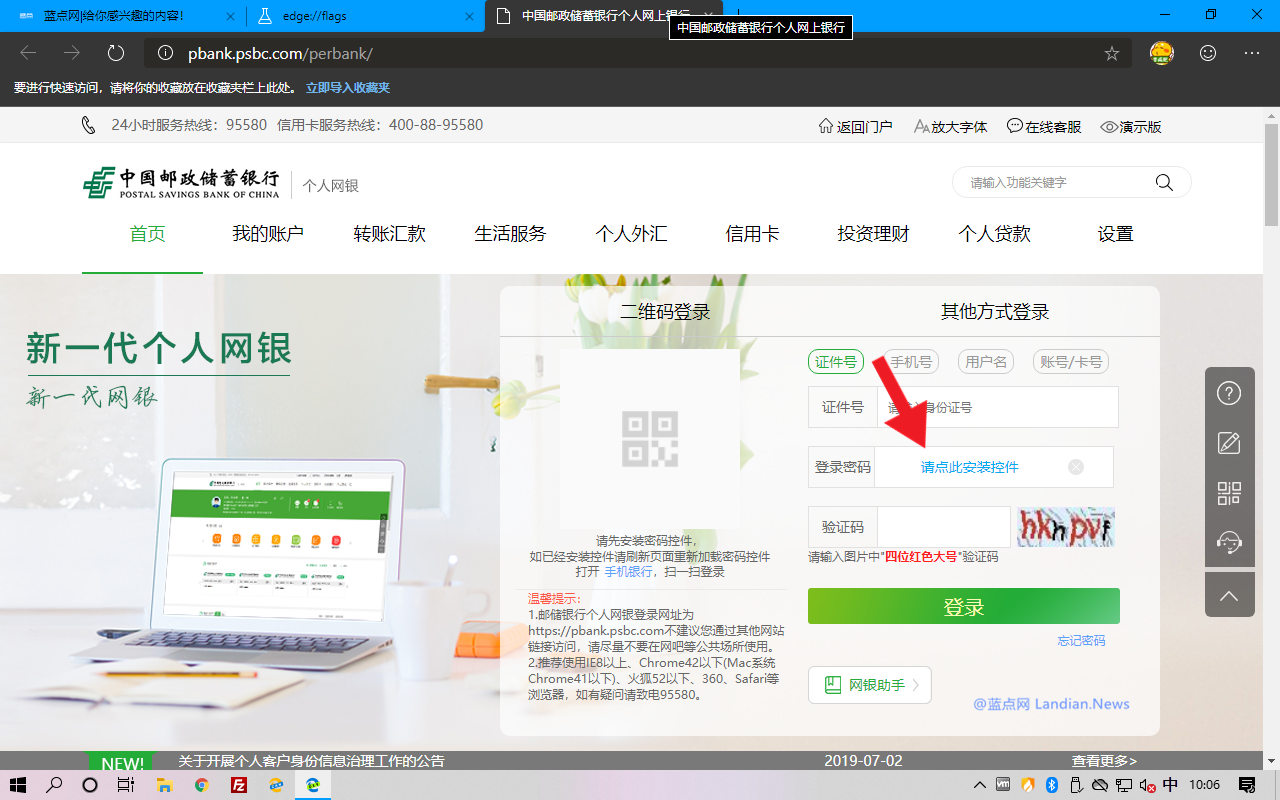
Task: Show the QR code icon in the side panel
Action: (x=1229, y=493)
